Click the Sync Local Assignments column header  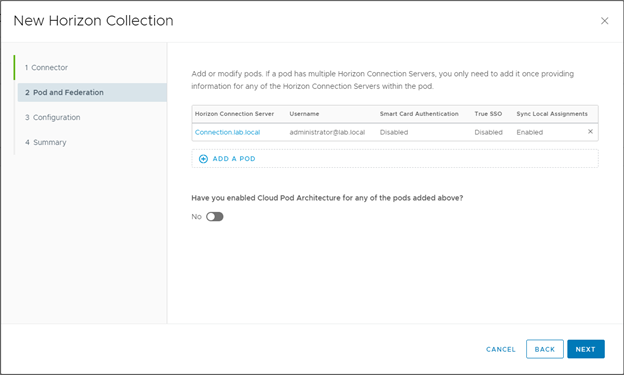click(x=552, y=114)
